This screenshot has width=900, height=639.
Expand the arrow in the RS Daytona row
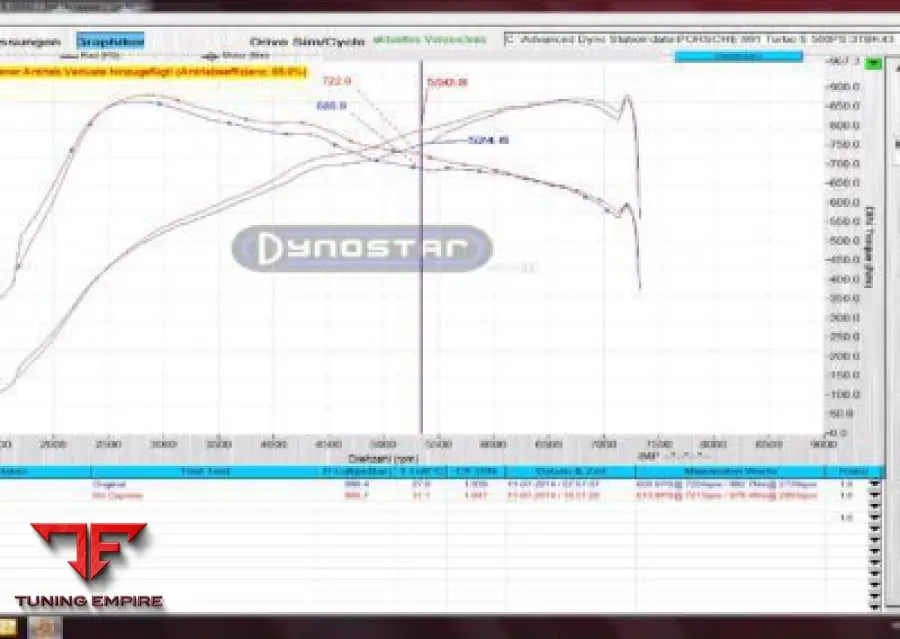[x=876, y=495]
